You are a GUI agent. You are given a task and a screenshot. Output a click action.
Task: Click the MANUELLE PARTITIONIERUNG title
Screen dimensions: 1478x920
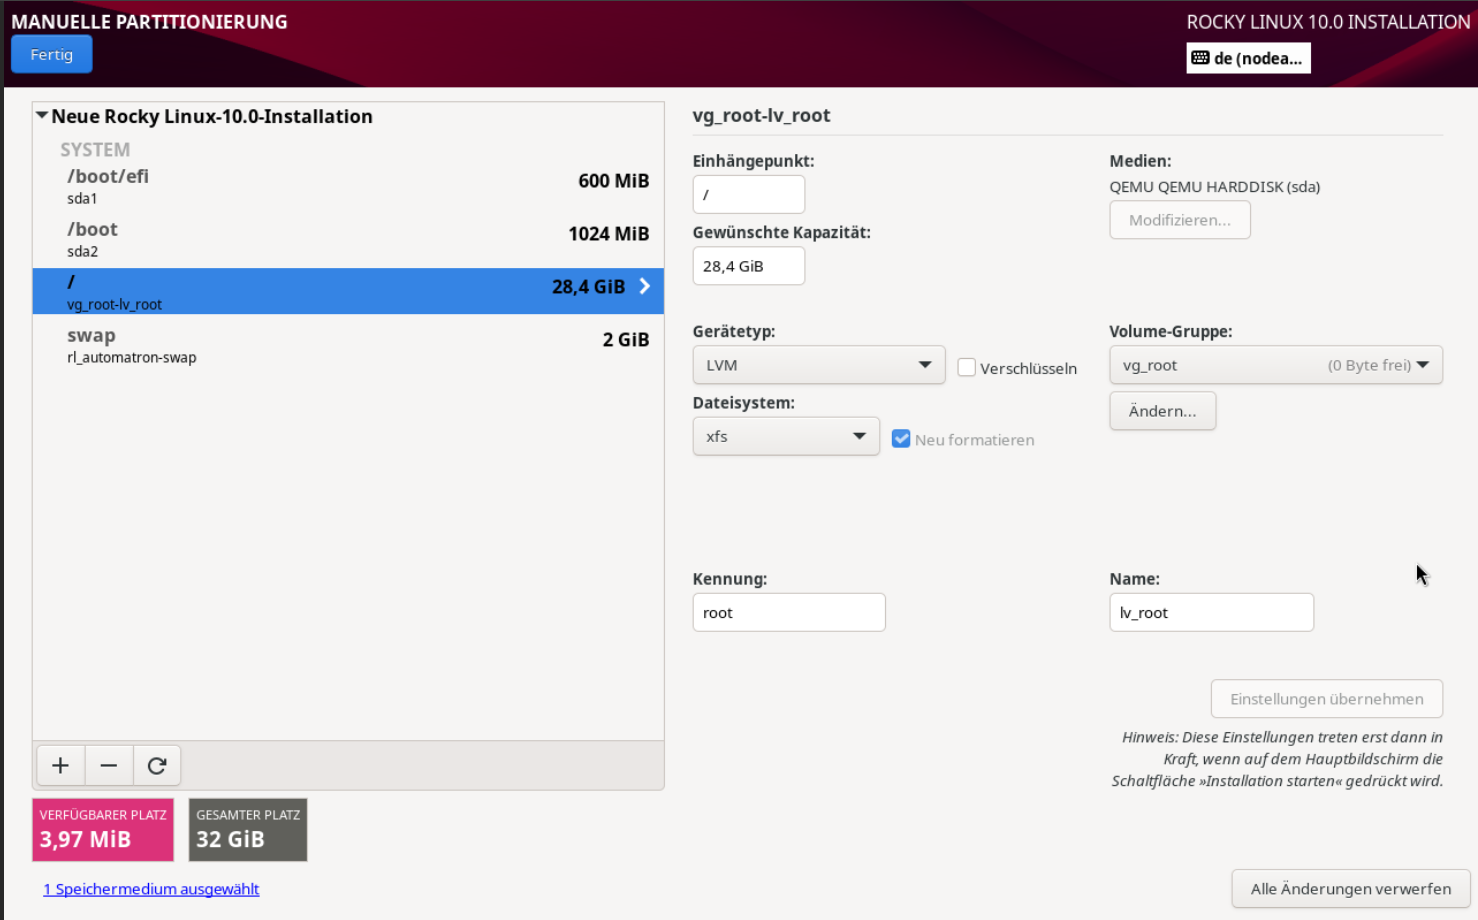(x=150, y=22)
